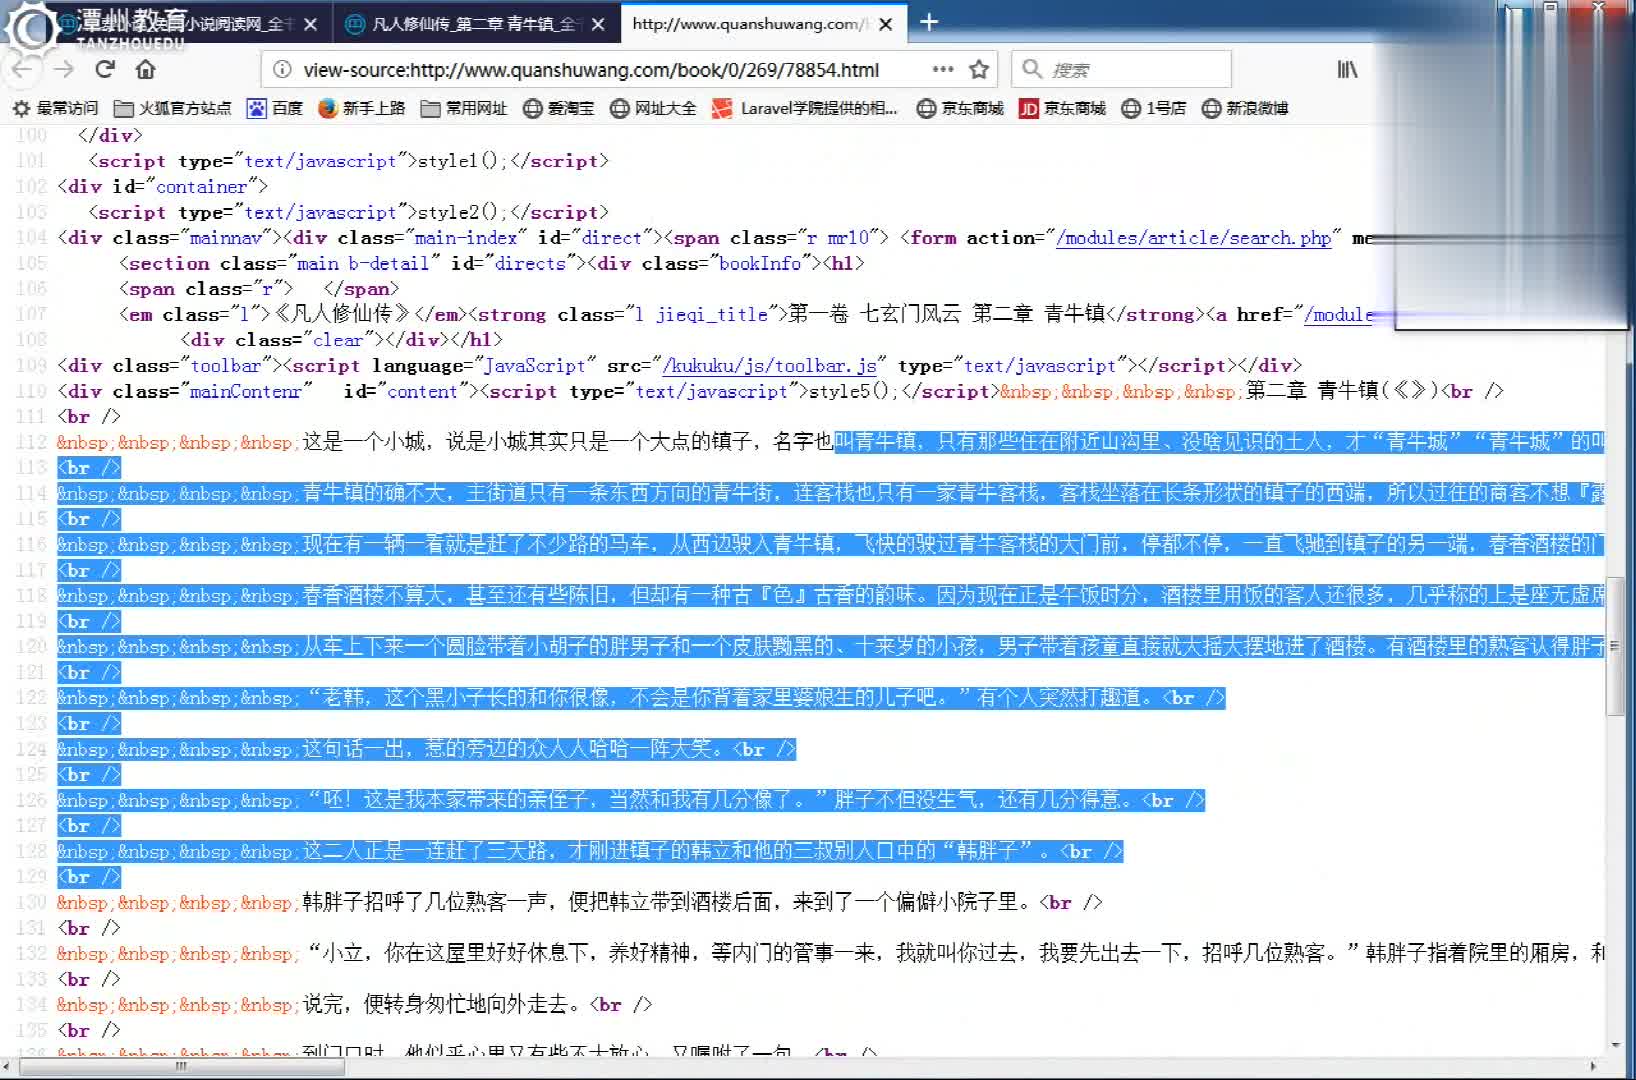Viewport: 1636px width, 1080px height.
Task: Open the /kukuku/js/toolbar.js link
Action: coord(768,365)
